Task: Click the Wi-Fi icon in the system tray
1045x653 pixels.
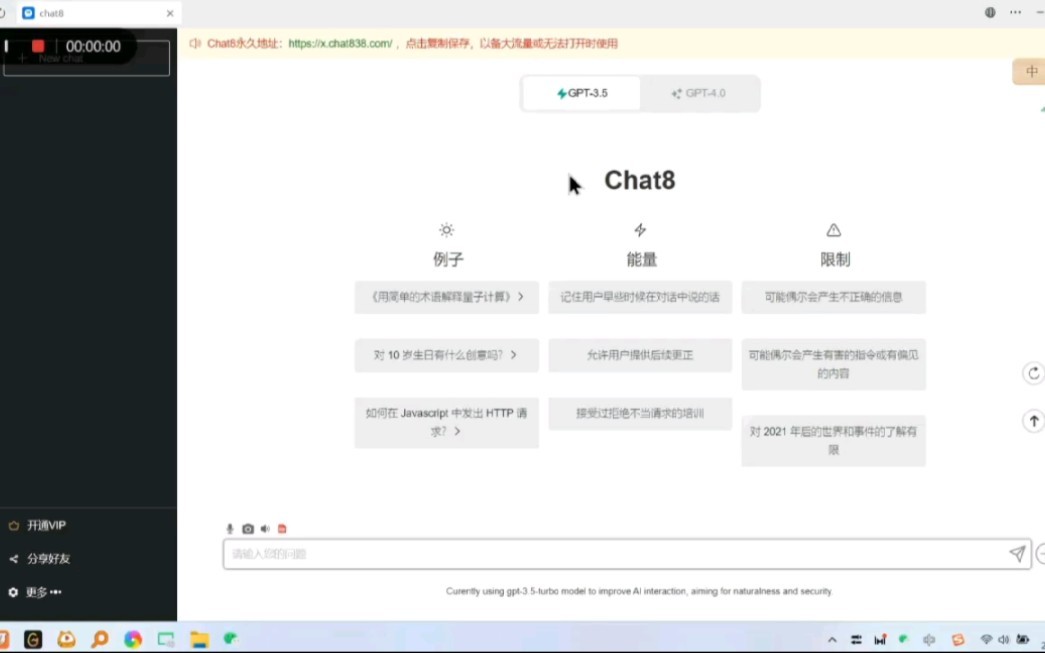Action: pyautogui.click(x=986, y=640)
